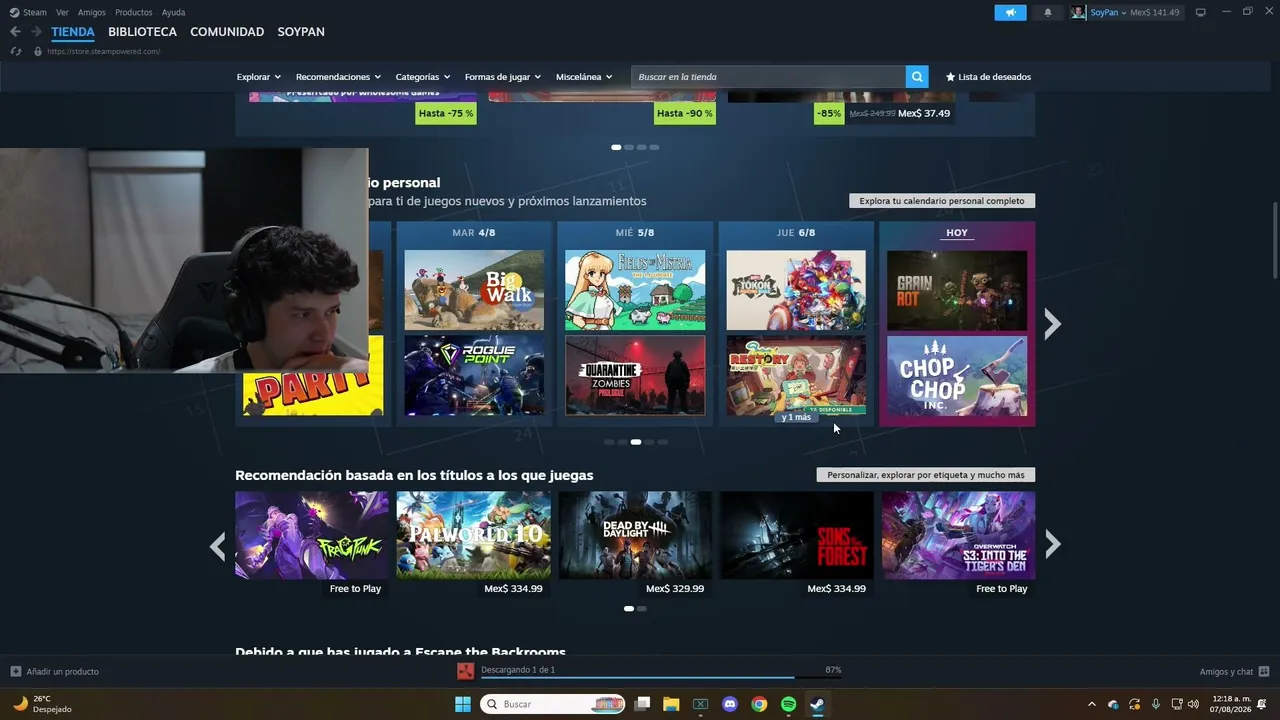Switch to the BIBLIOTECA tab
The image size is (1280, 720).
click(142, 32)
